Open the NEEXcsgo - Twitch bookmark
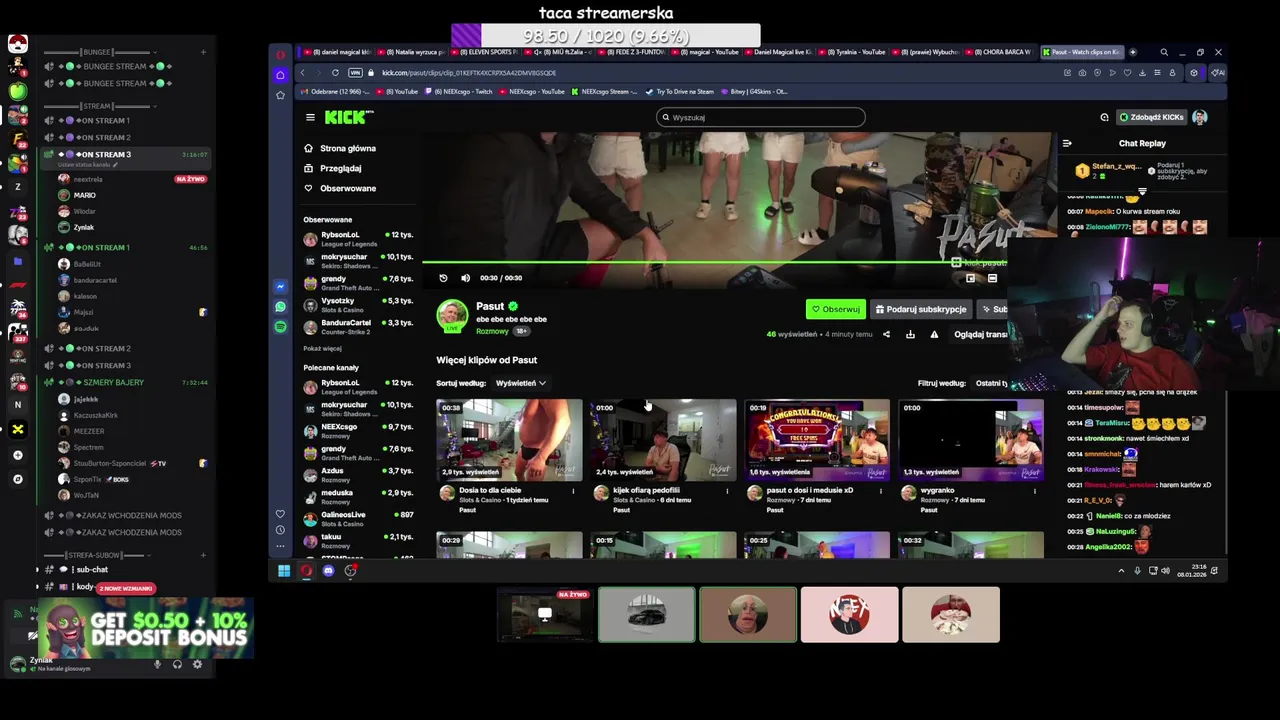 (460, 91)
